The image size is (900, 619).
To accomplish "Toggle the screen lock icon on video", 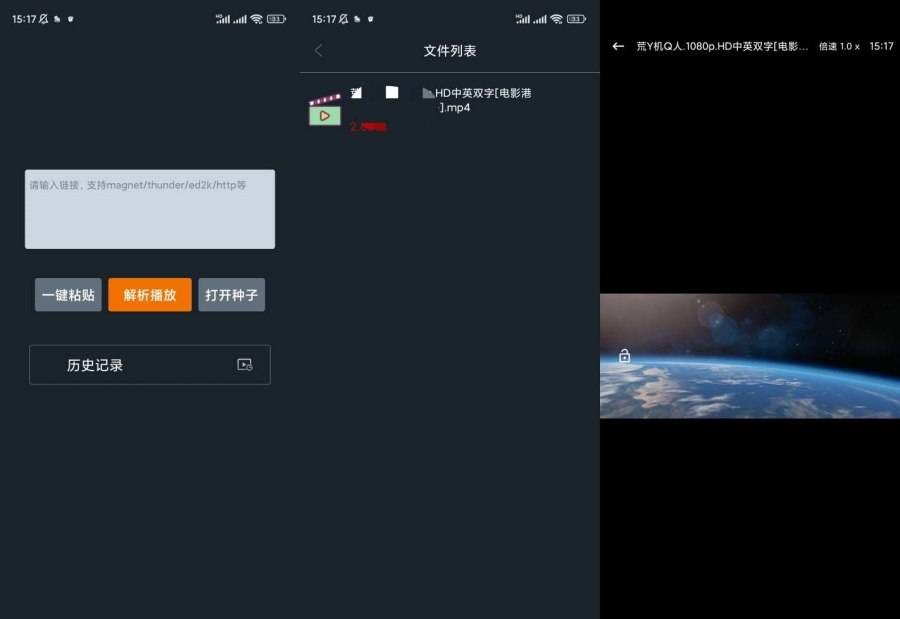I will 624,355.
